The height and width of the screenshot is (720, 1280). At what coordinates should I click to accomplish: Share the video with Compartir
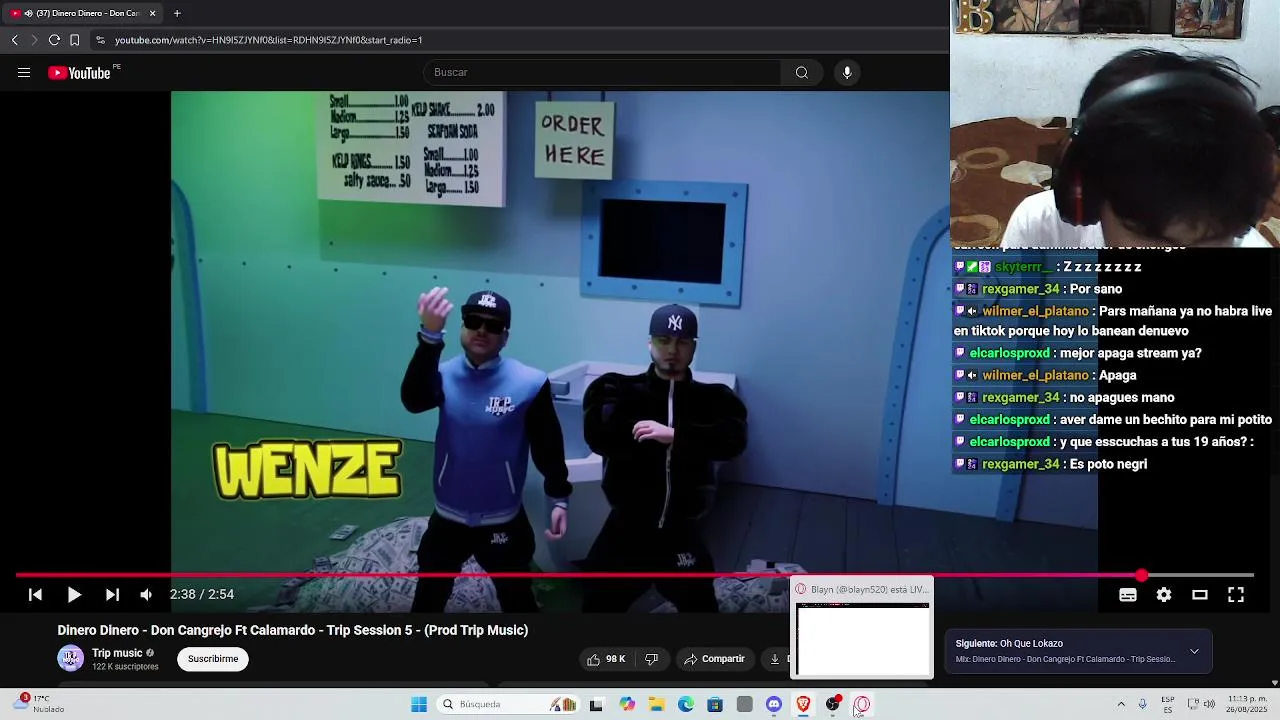pos(714,659)
